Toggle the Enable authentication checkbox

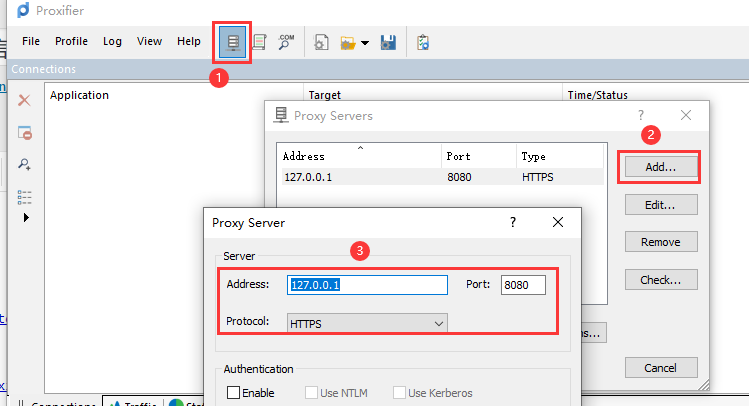pos(233,393)
